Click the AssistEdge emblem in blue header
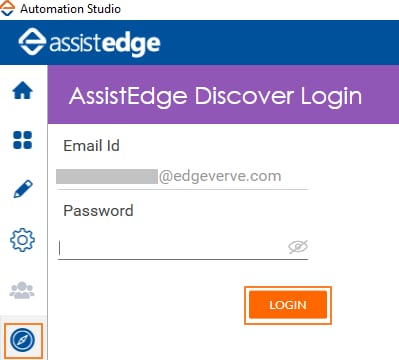This screenshot has height=360, width=399. [32, 42]
